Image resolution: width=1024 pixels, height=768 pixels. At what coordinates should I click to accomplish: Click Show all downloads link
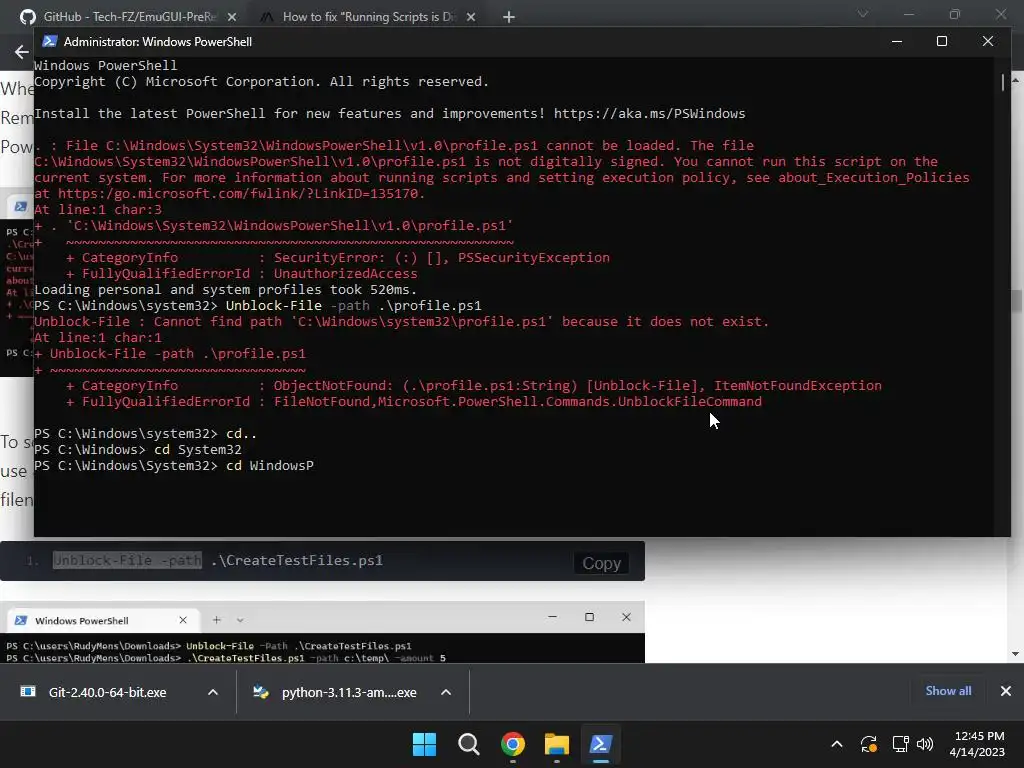click(x=948, y=691)
